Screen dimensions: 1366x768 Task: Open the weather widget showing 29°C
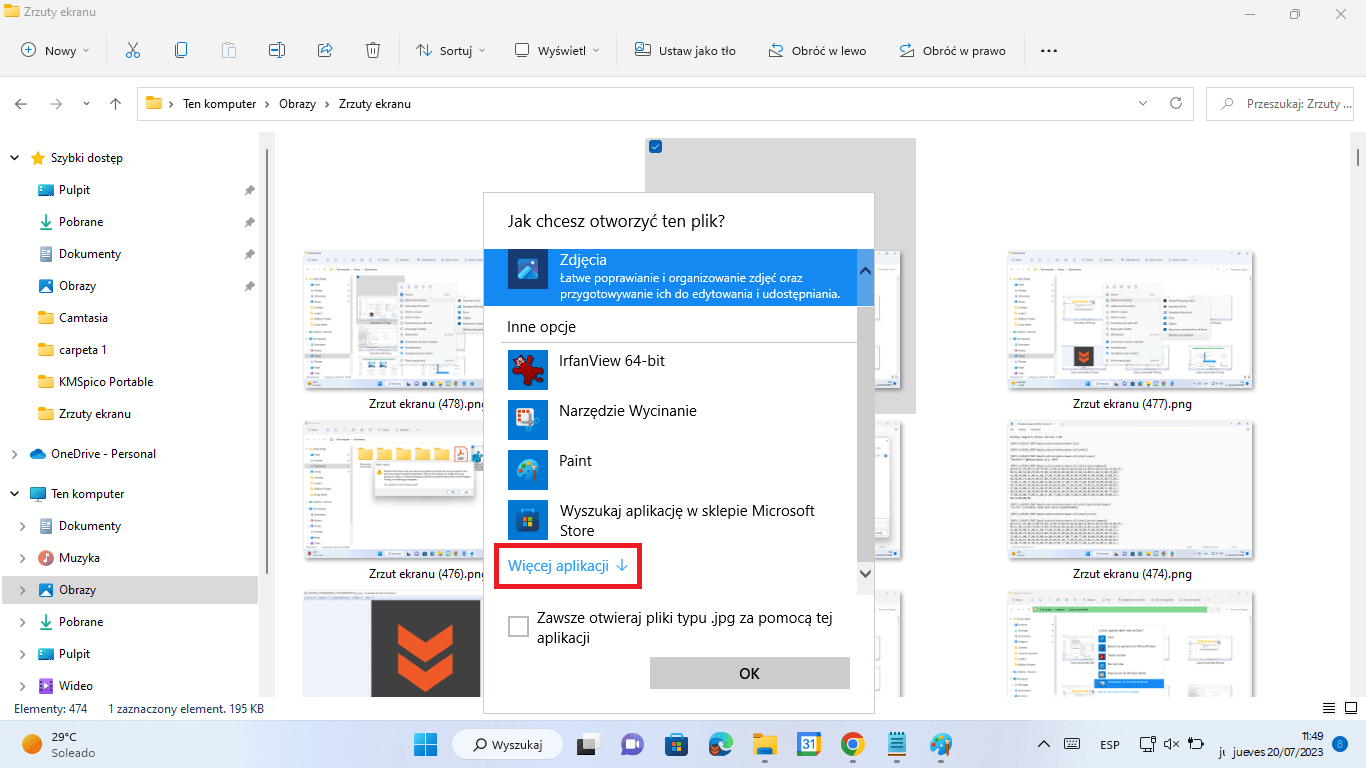click(x=58, y=744)
